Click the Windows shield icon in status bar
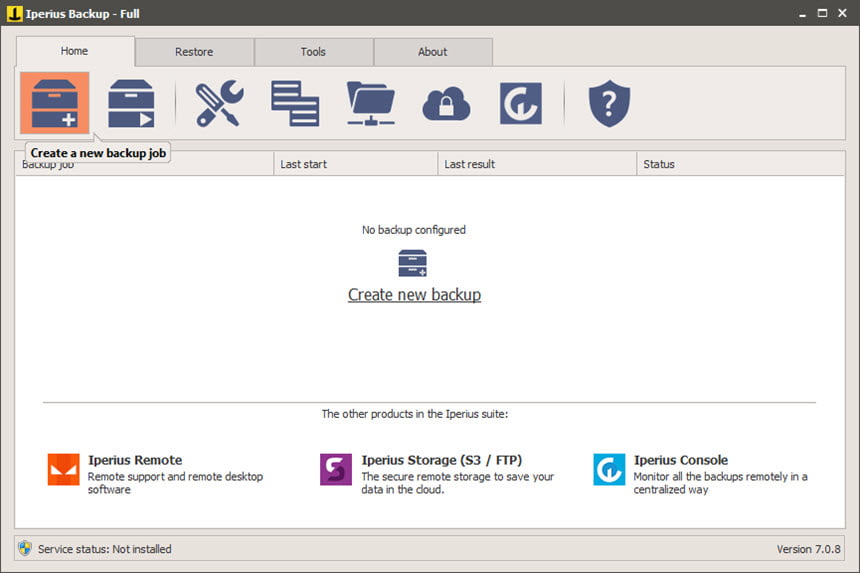Image resolution: width=860 pixels, height=573 pixels. [x=25, y=548]
